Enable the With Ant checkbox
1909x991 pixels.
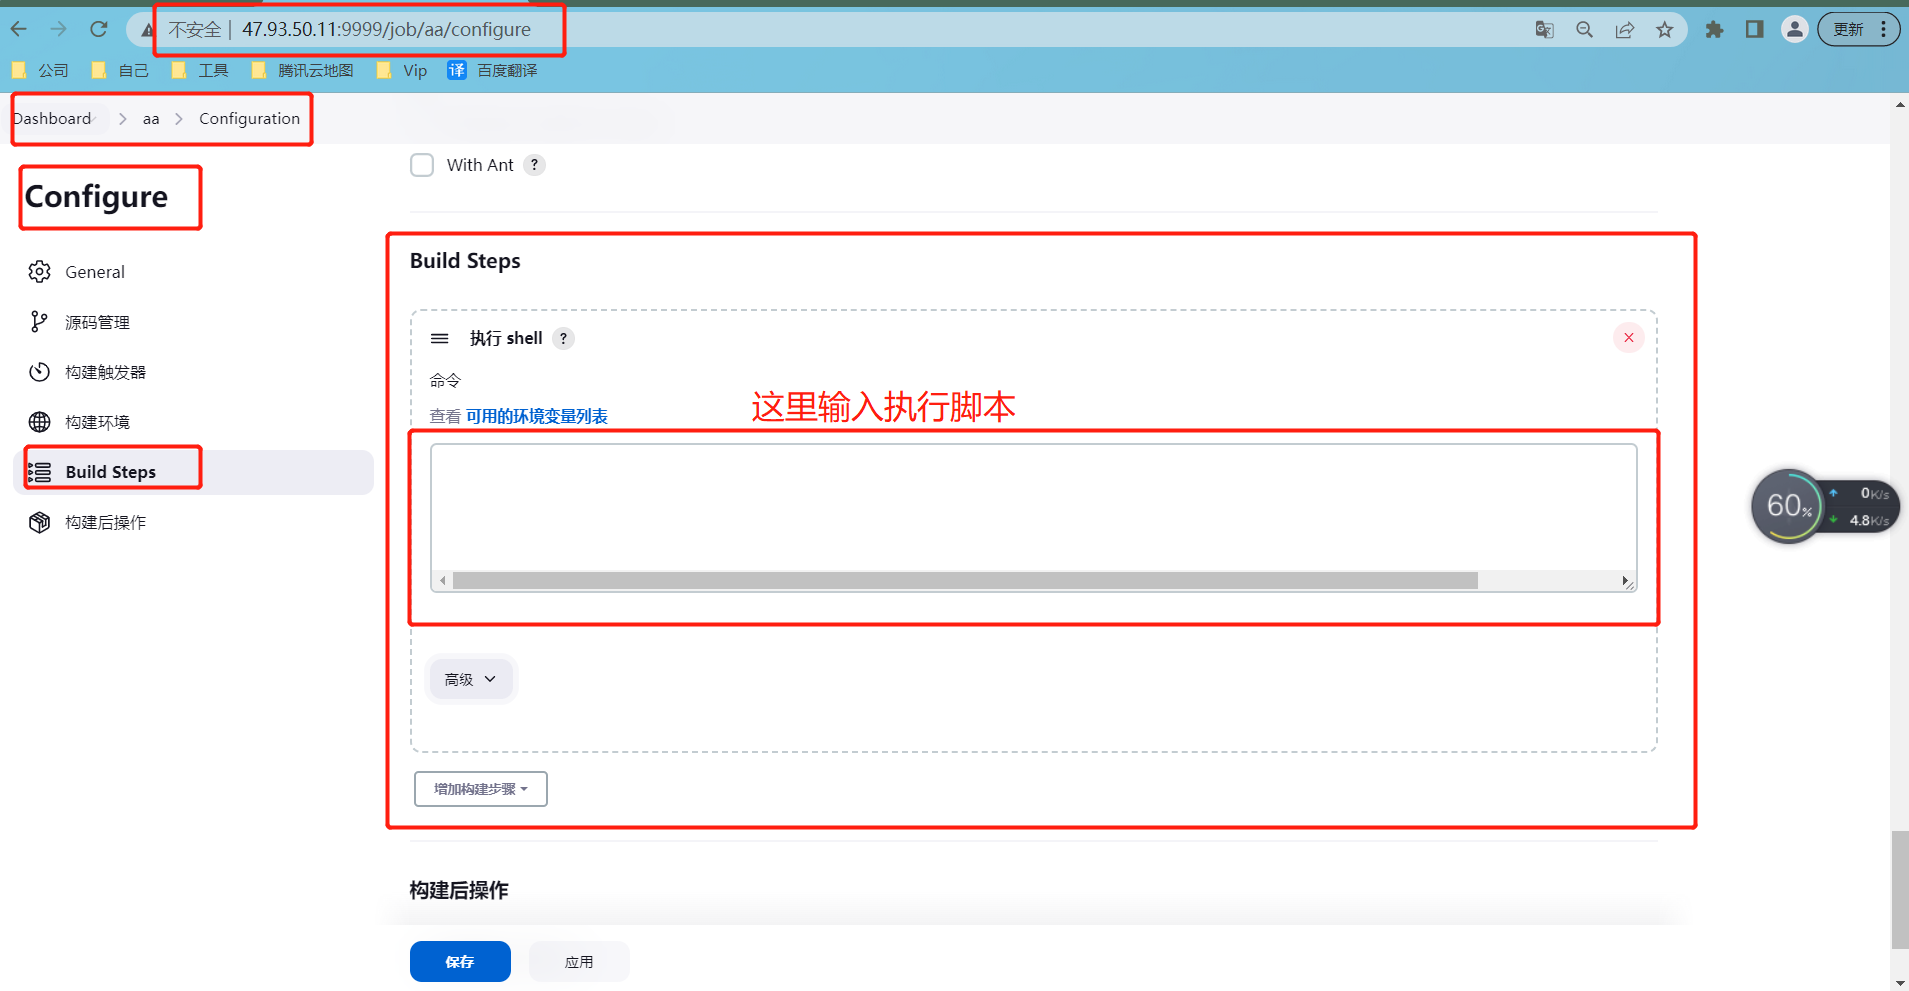tap(422, 165)
